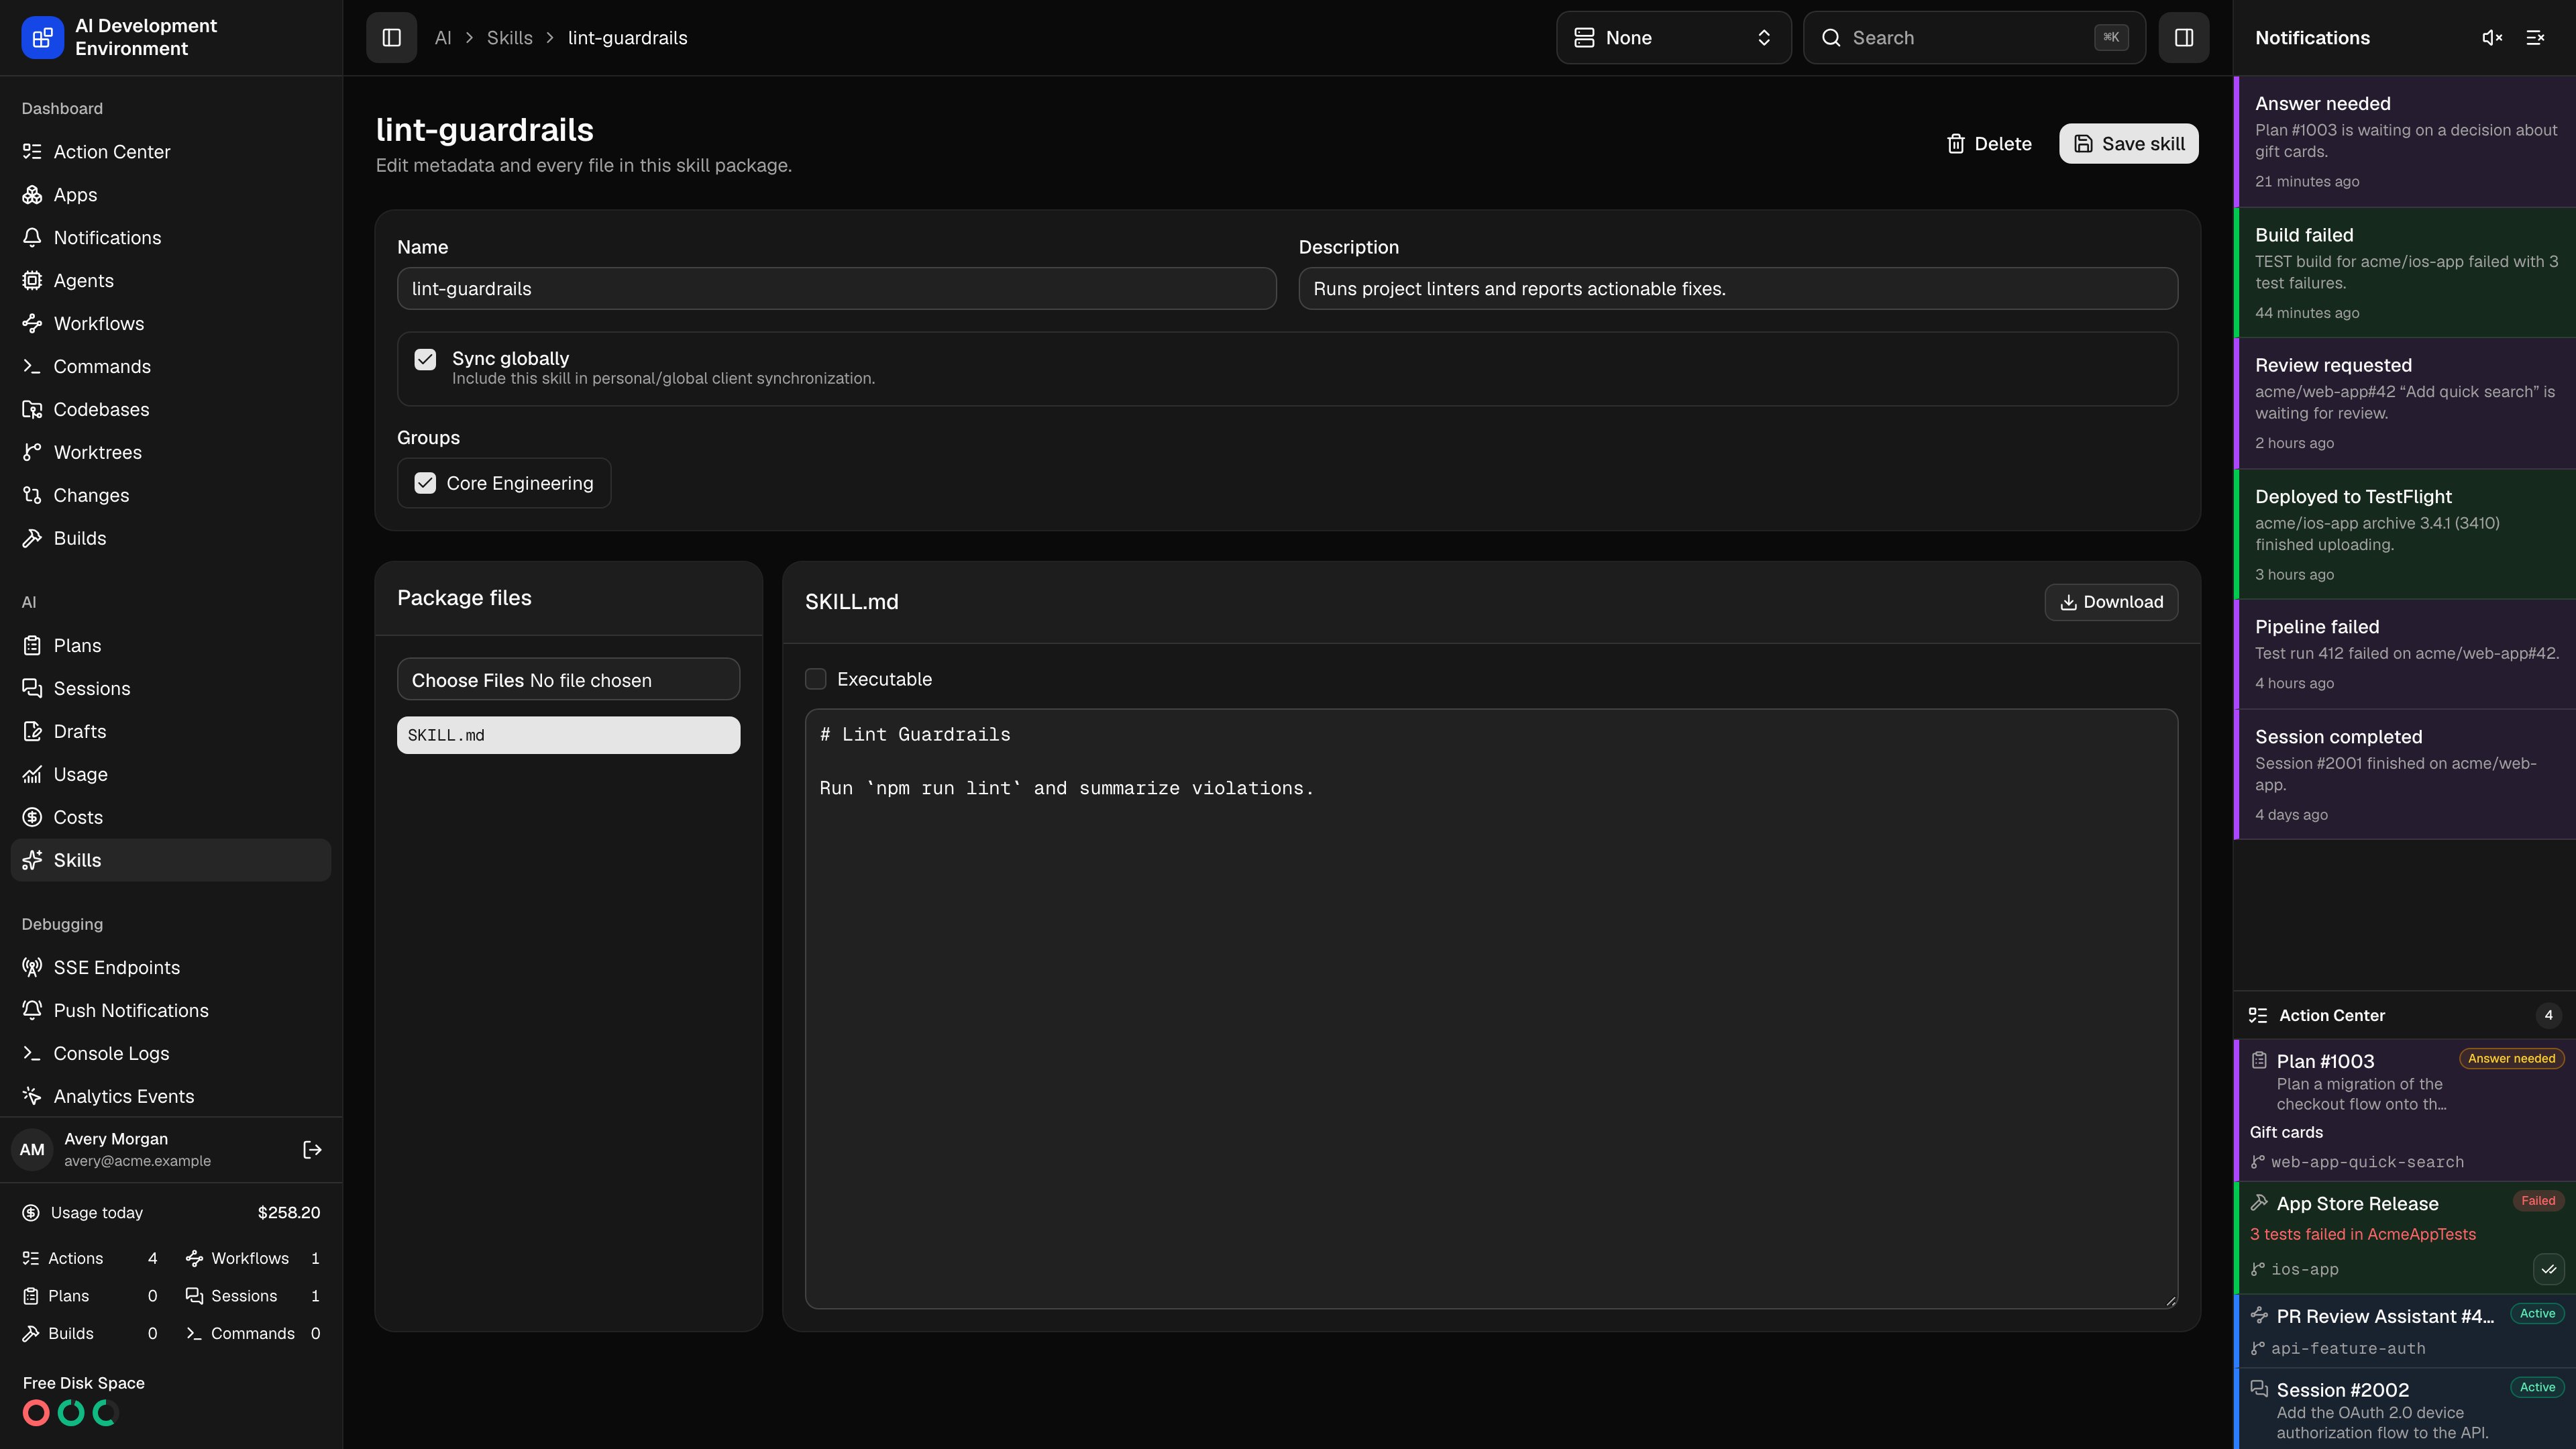The width and height of the screenshot is (2576, 1449).
Task: Click the Action Center panel header icon
Action: coord(2258,1015)
